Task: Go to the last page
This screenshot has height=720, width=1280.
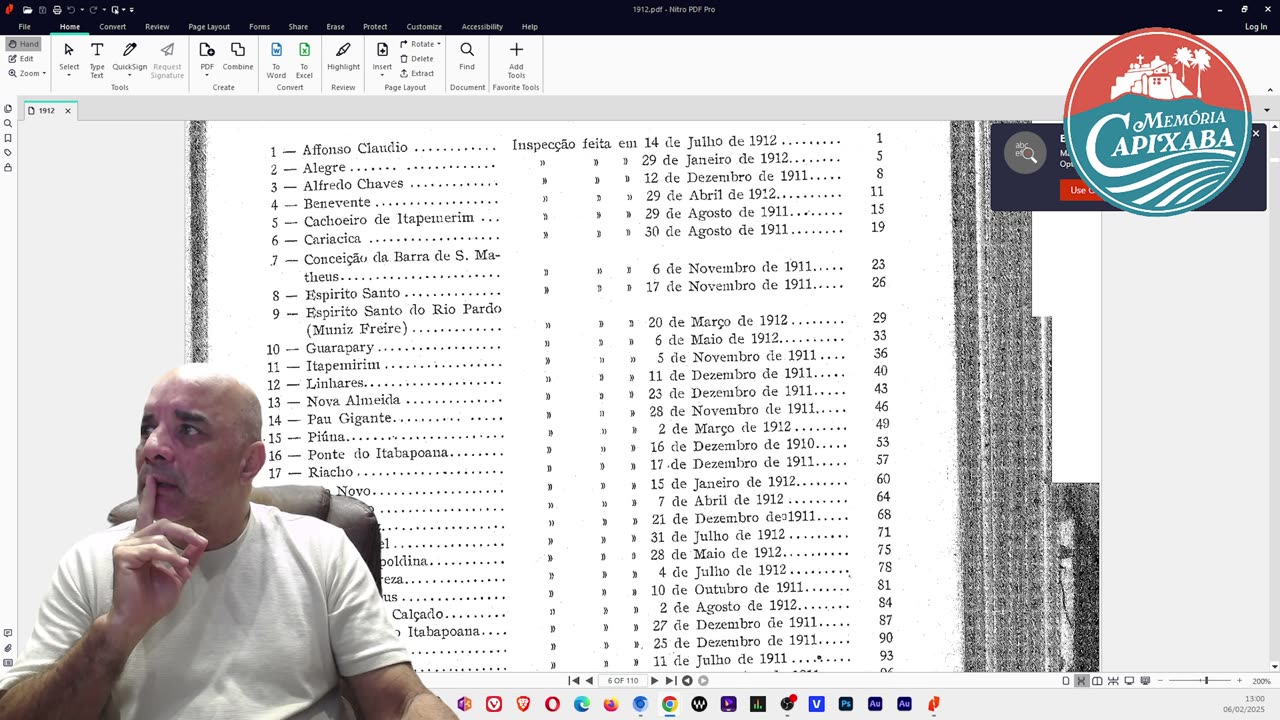Action: (670, 681)
